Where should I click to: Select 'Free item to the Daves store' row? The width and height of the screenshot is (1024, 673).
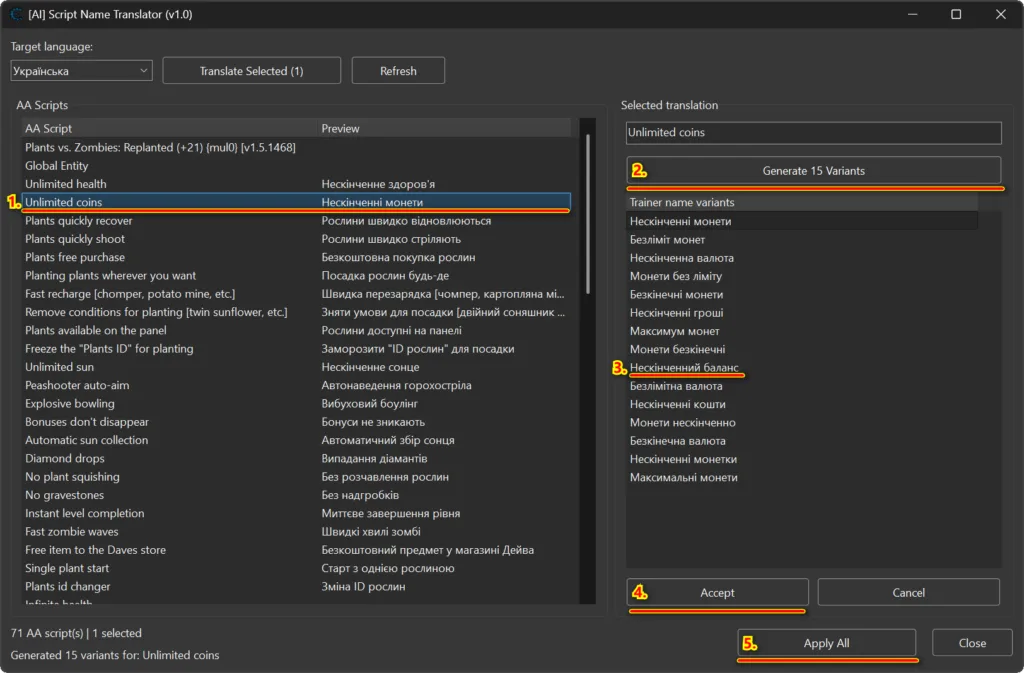click(296, 550)
